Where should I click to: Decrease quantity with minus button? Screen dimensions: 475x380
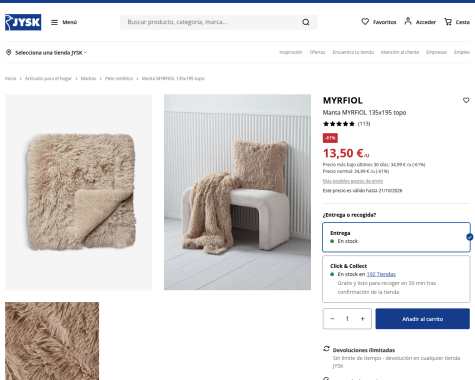coord(332,319)
